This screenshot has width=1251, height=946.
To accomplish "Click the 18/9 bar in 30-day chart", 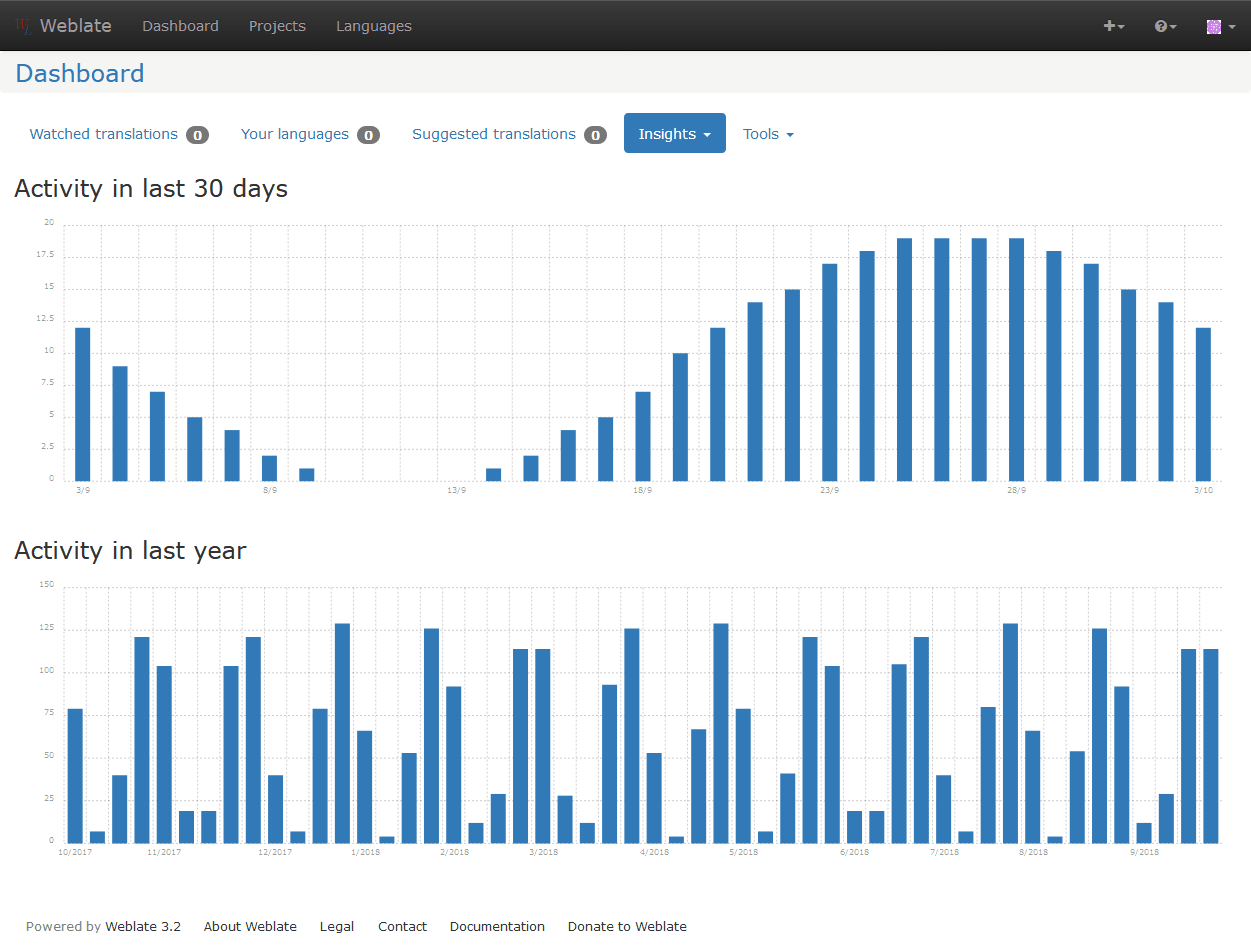I will 643,436.
